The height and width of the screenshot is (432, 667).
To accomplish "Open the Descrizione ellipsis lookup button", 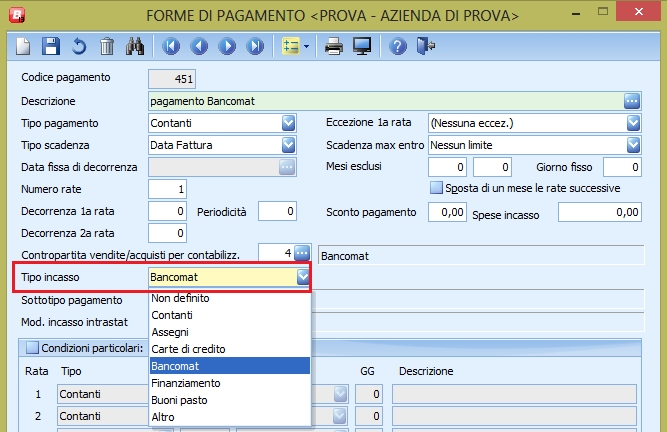I will pyautogui.click(x=632, y=101).
